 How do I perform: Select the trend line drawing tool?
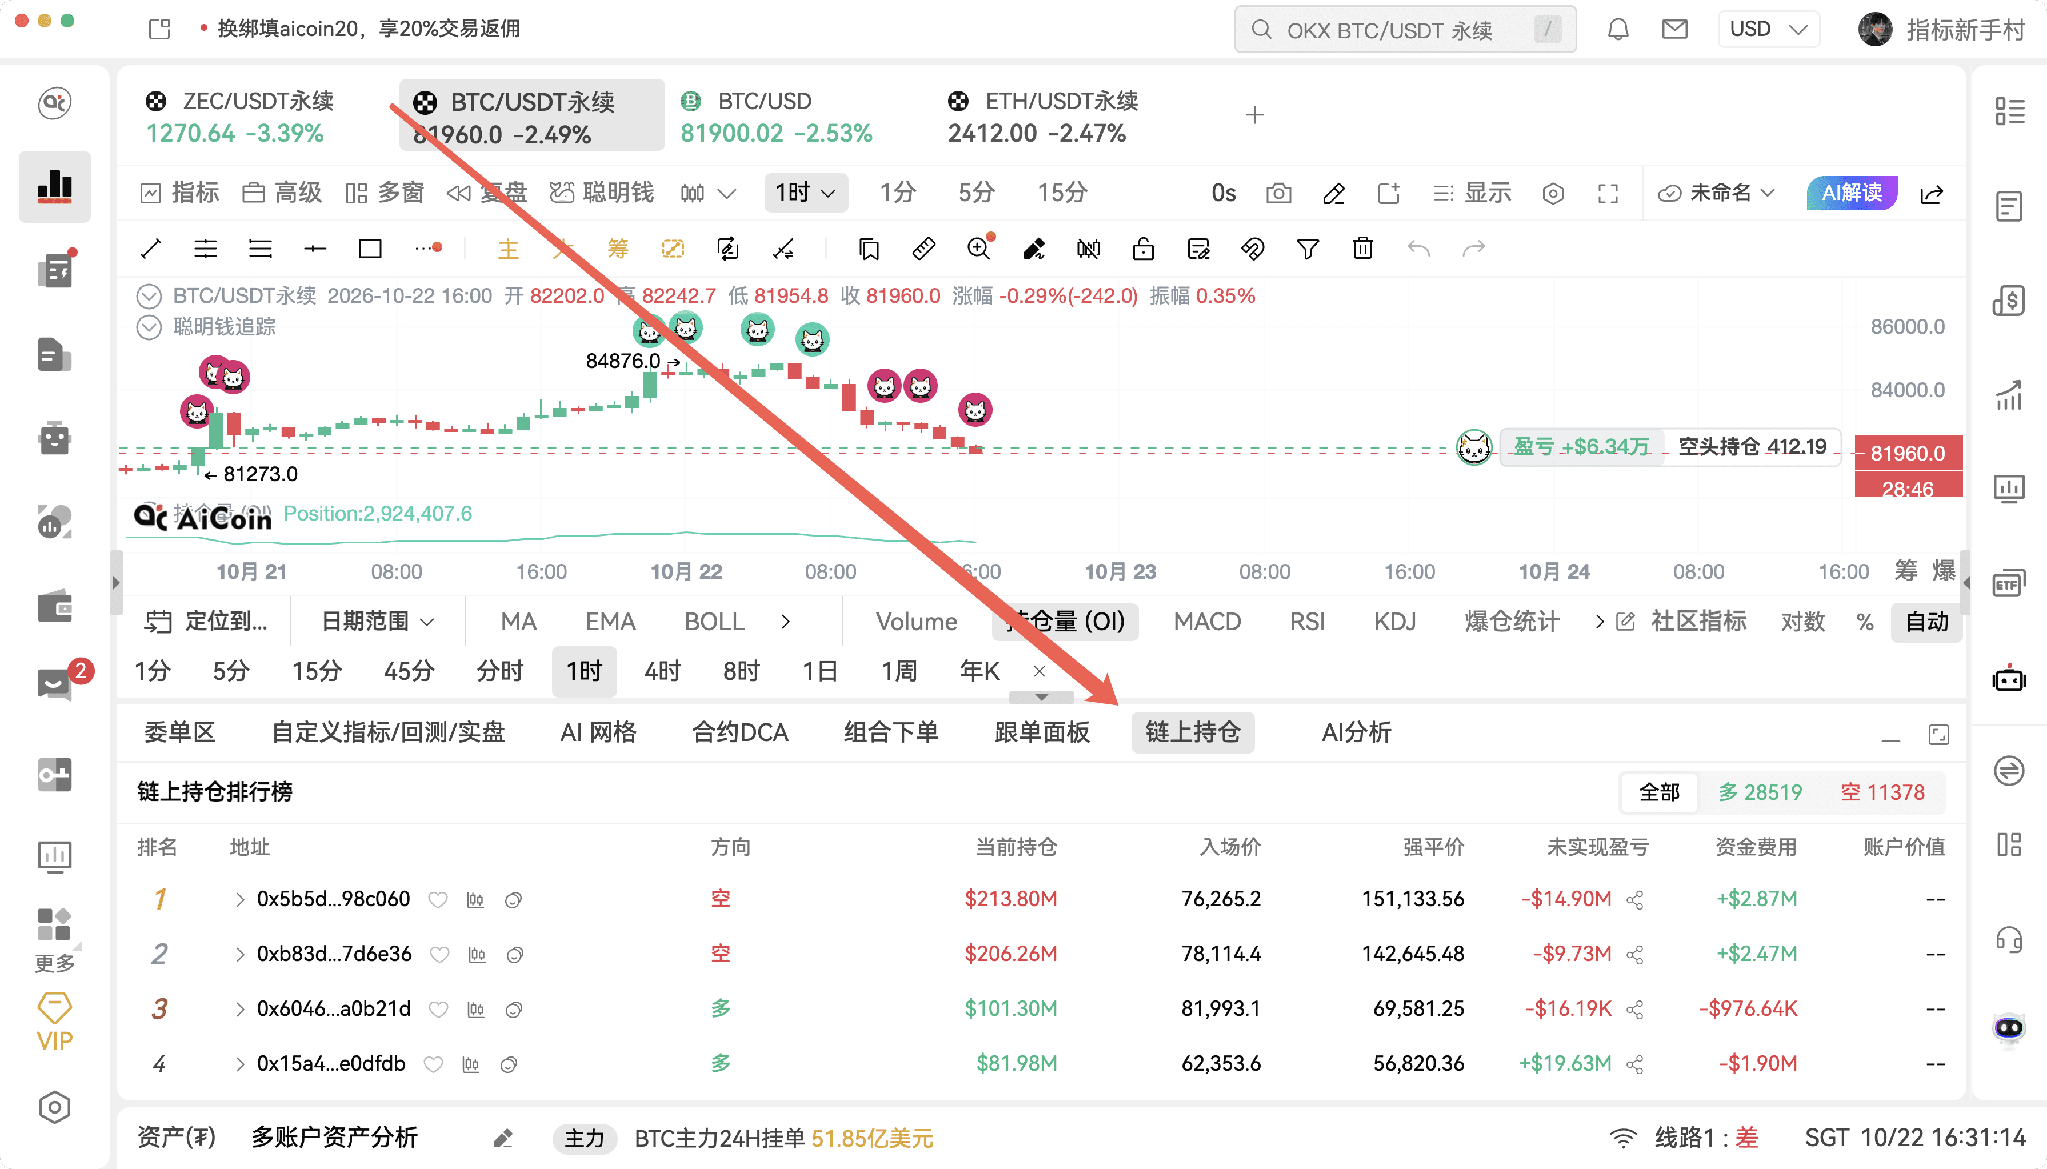151,249
